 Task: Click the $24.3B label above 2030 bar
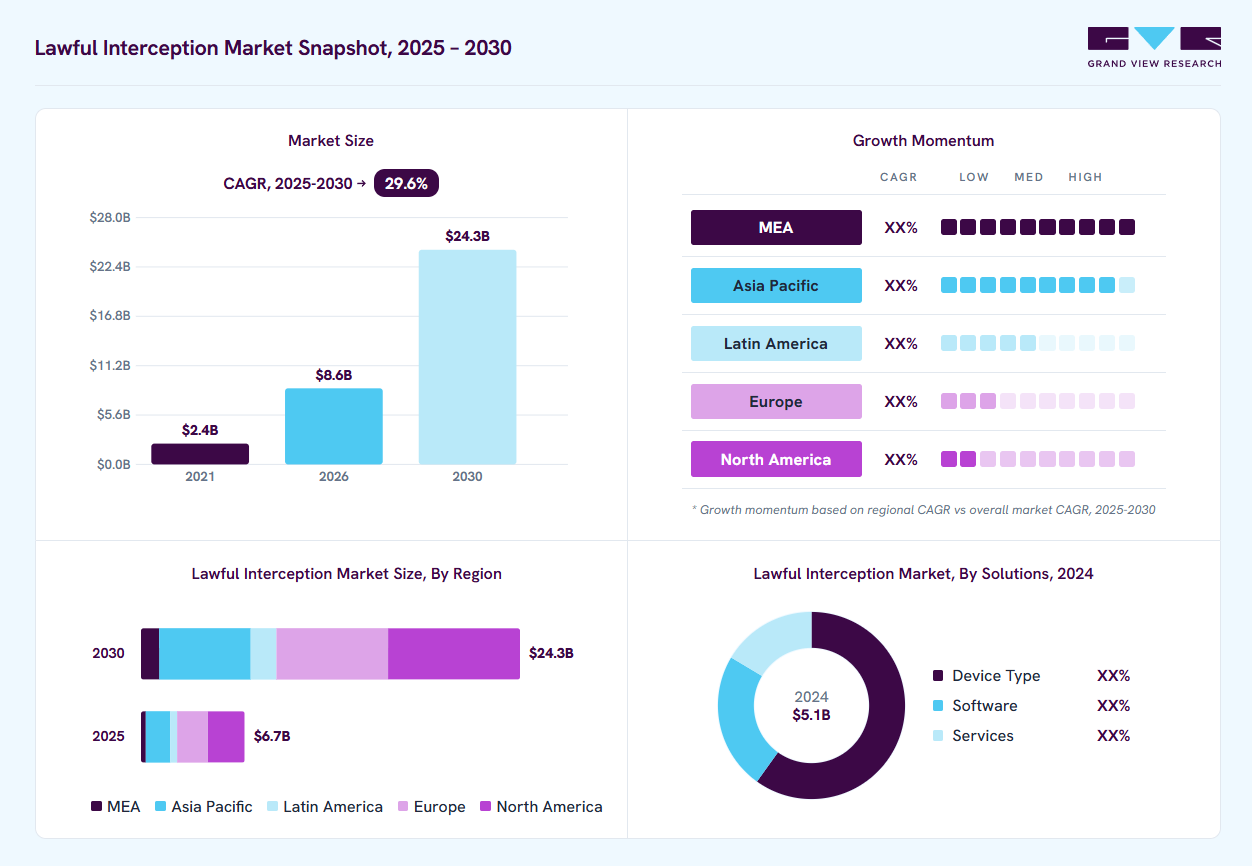[x=467, y=236]
